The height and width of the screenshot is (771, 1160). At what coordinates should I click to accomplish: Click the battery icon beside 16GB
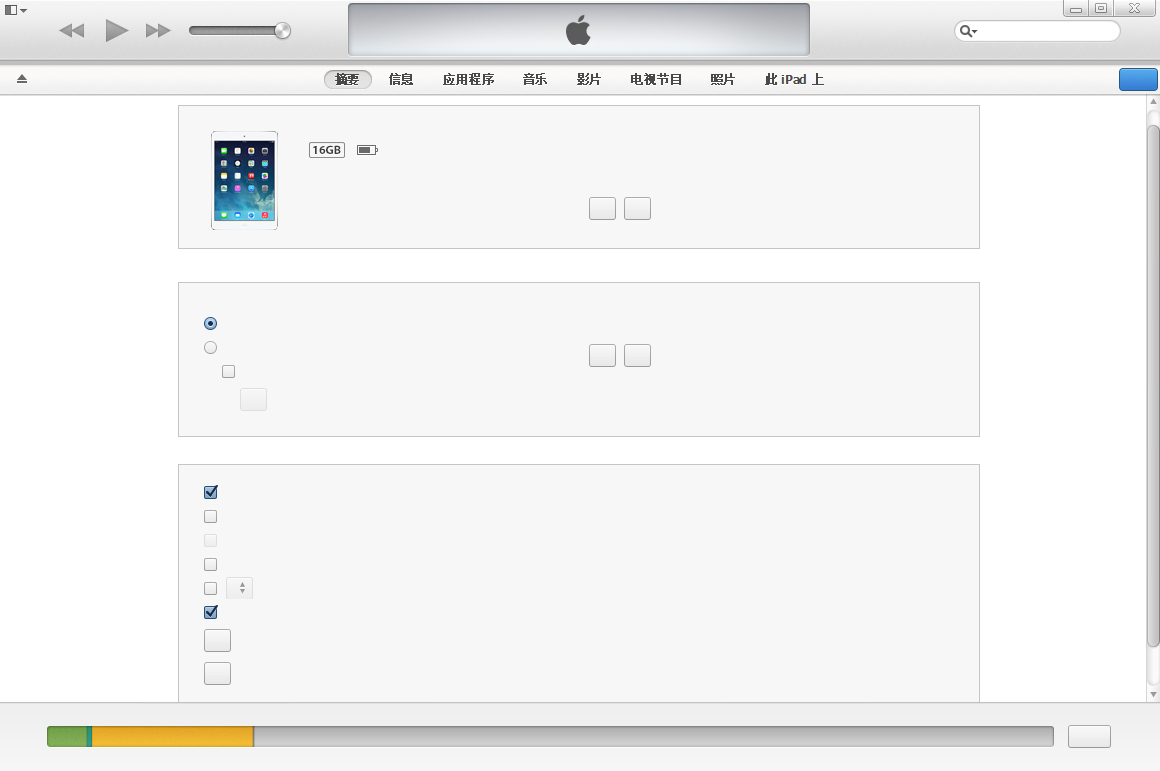pyautogui.click(x=367, y=150)
